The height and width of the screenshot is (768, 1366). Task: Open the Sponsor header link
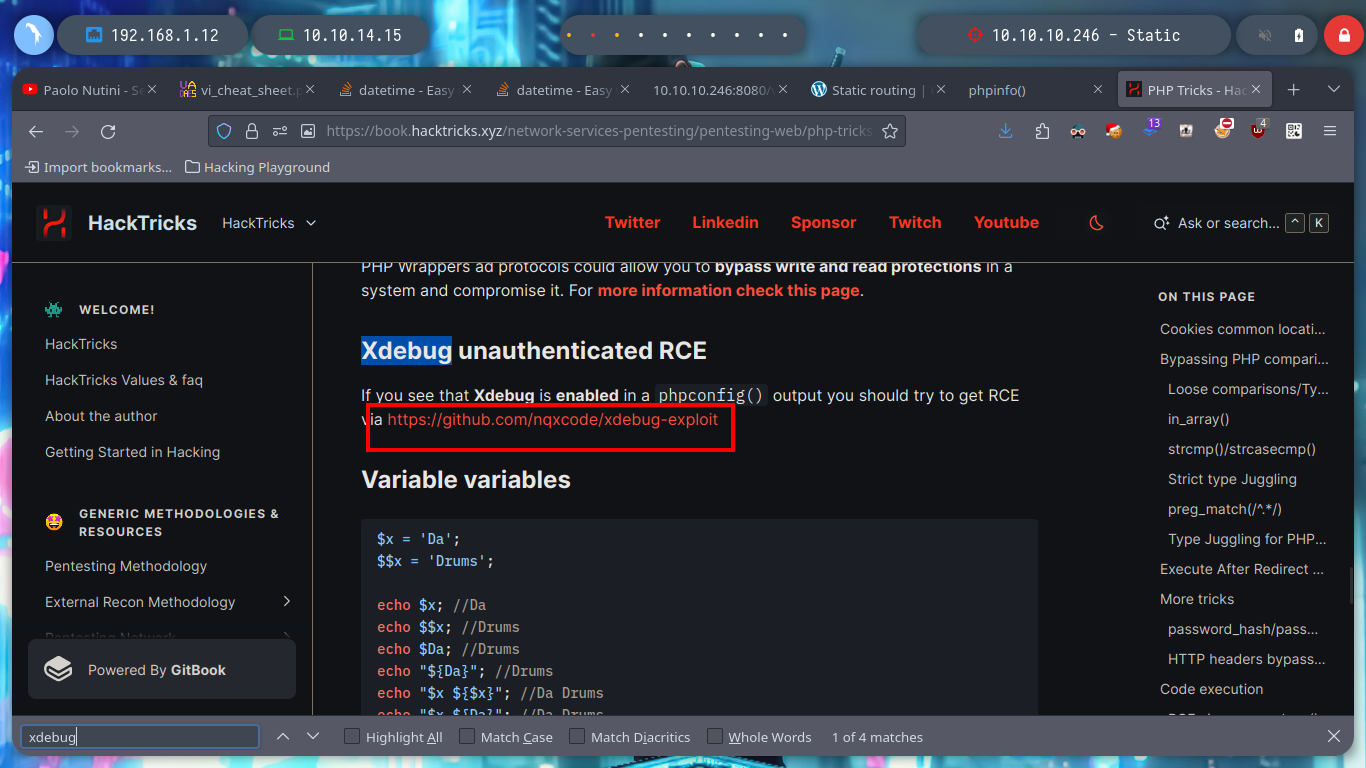click(x=823, y=223)
